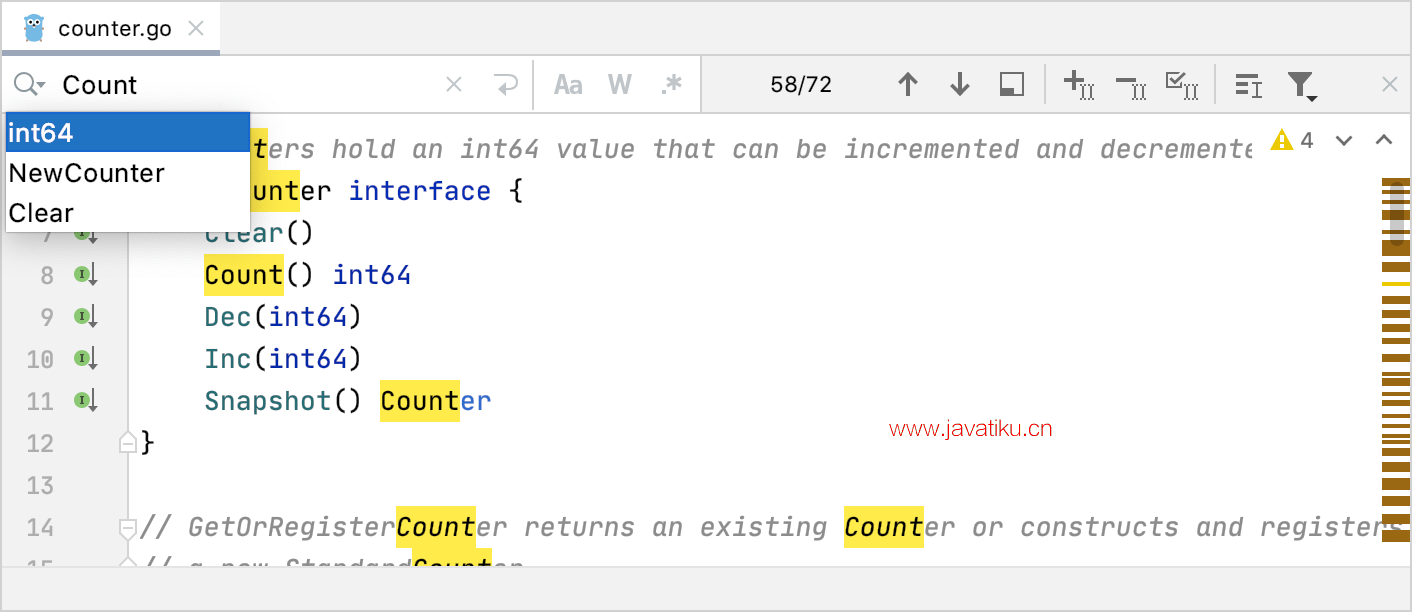
Task: Jump to previous search occurrence with up arrow
Action: click(908, 85)
